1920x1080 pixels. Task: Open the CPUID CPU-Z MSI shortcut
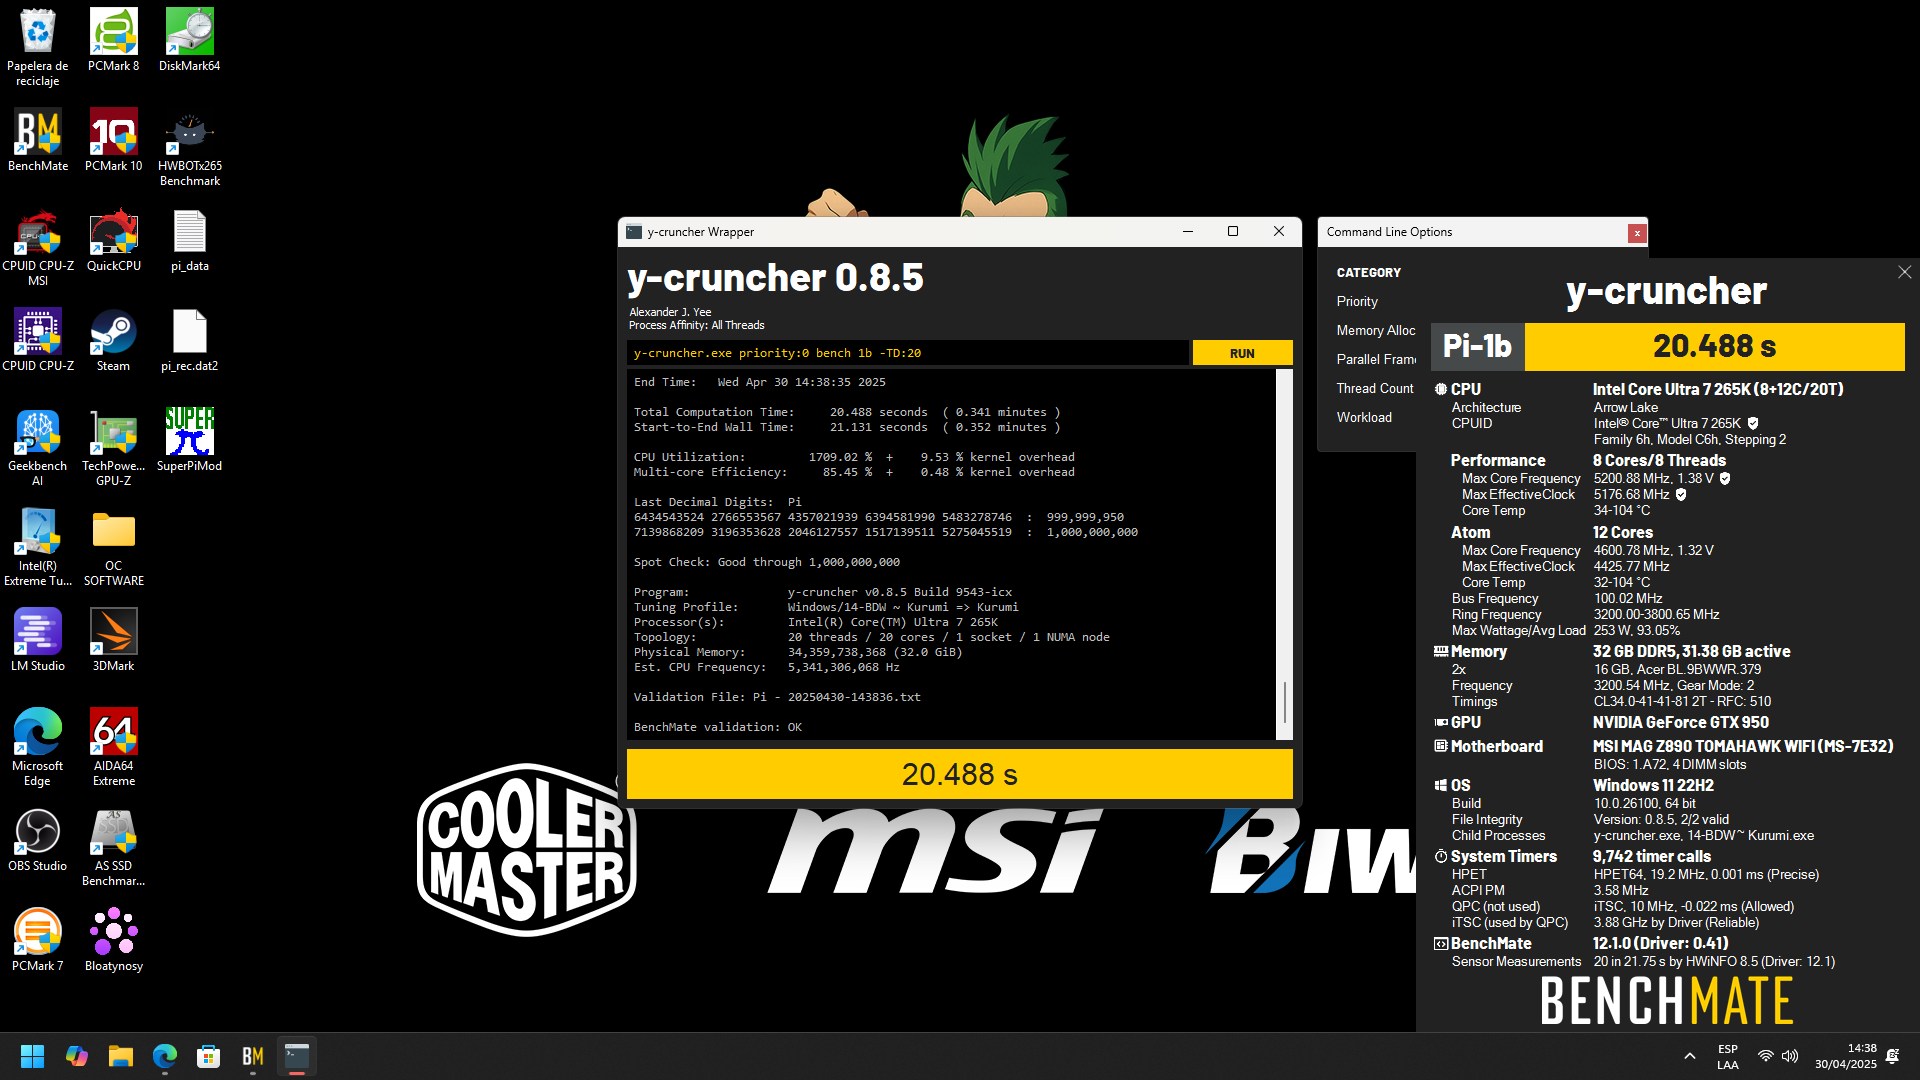point(38,247)
